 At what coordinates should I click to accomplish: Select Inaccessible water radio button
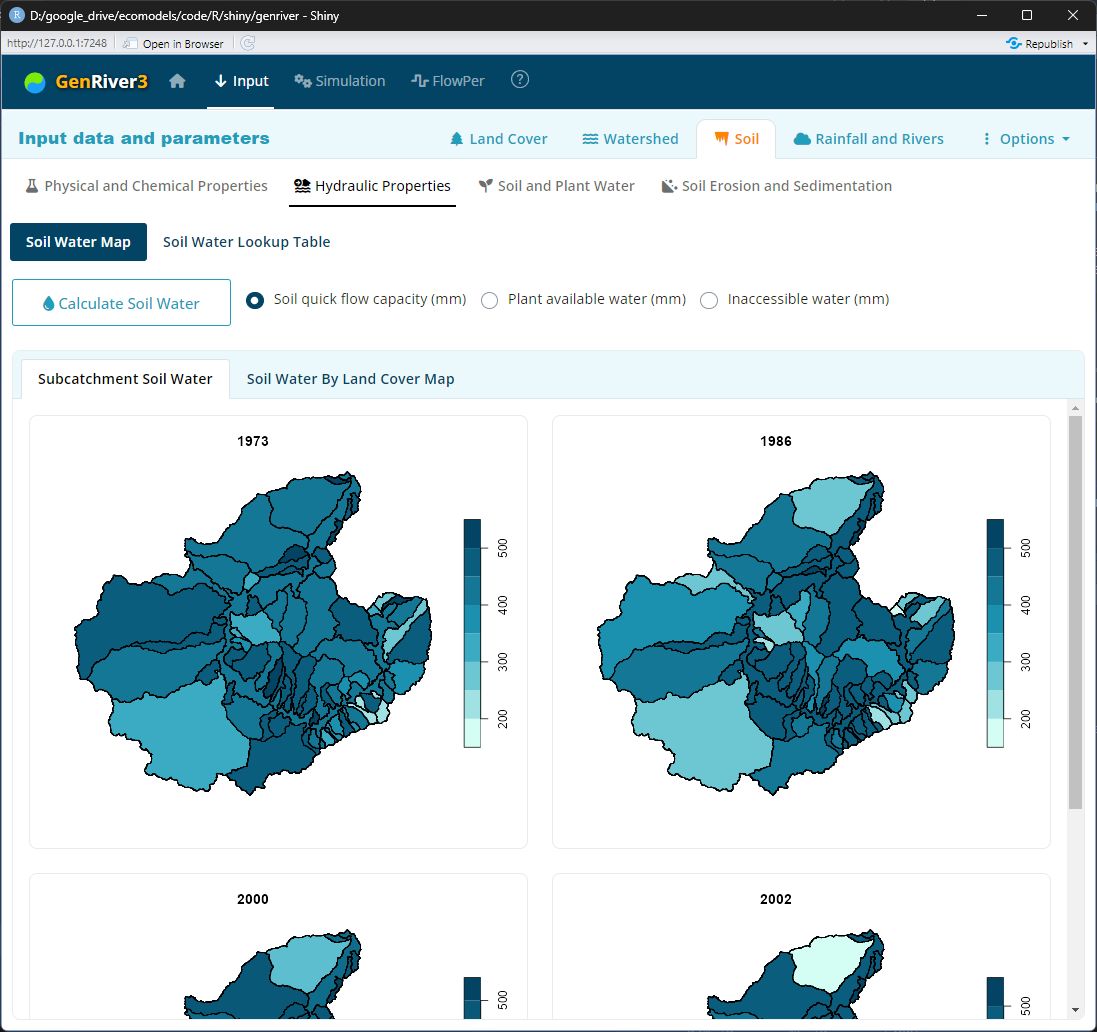pos(709,300)
